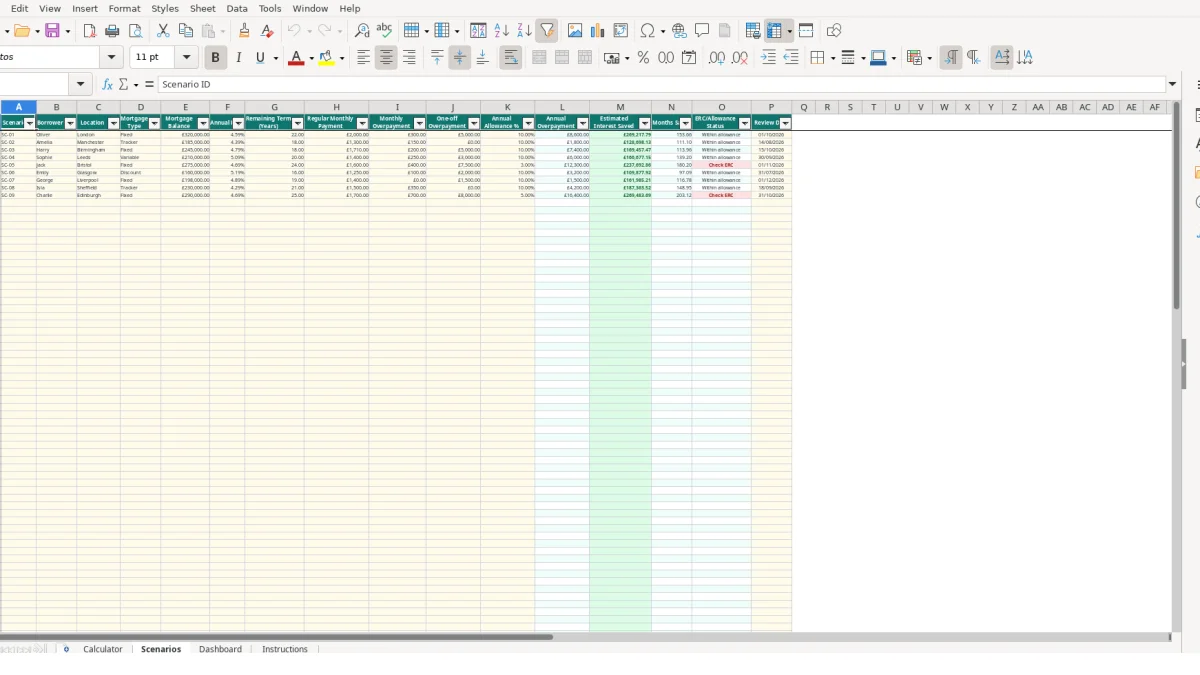Image resolution: width=1200 pixels, height=675 pixels.
Task: Click Clear Direct Formatting icon
Action: [x=267, y=31]
